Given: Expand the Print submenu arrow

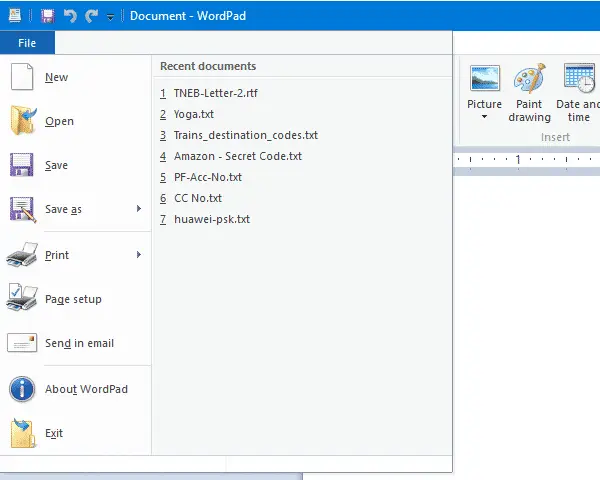Looking at the screenshot, I should (139, 255).
